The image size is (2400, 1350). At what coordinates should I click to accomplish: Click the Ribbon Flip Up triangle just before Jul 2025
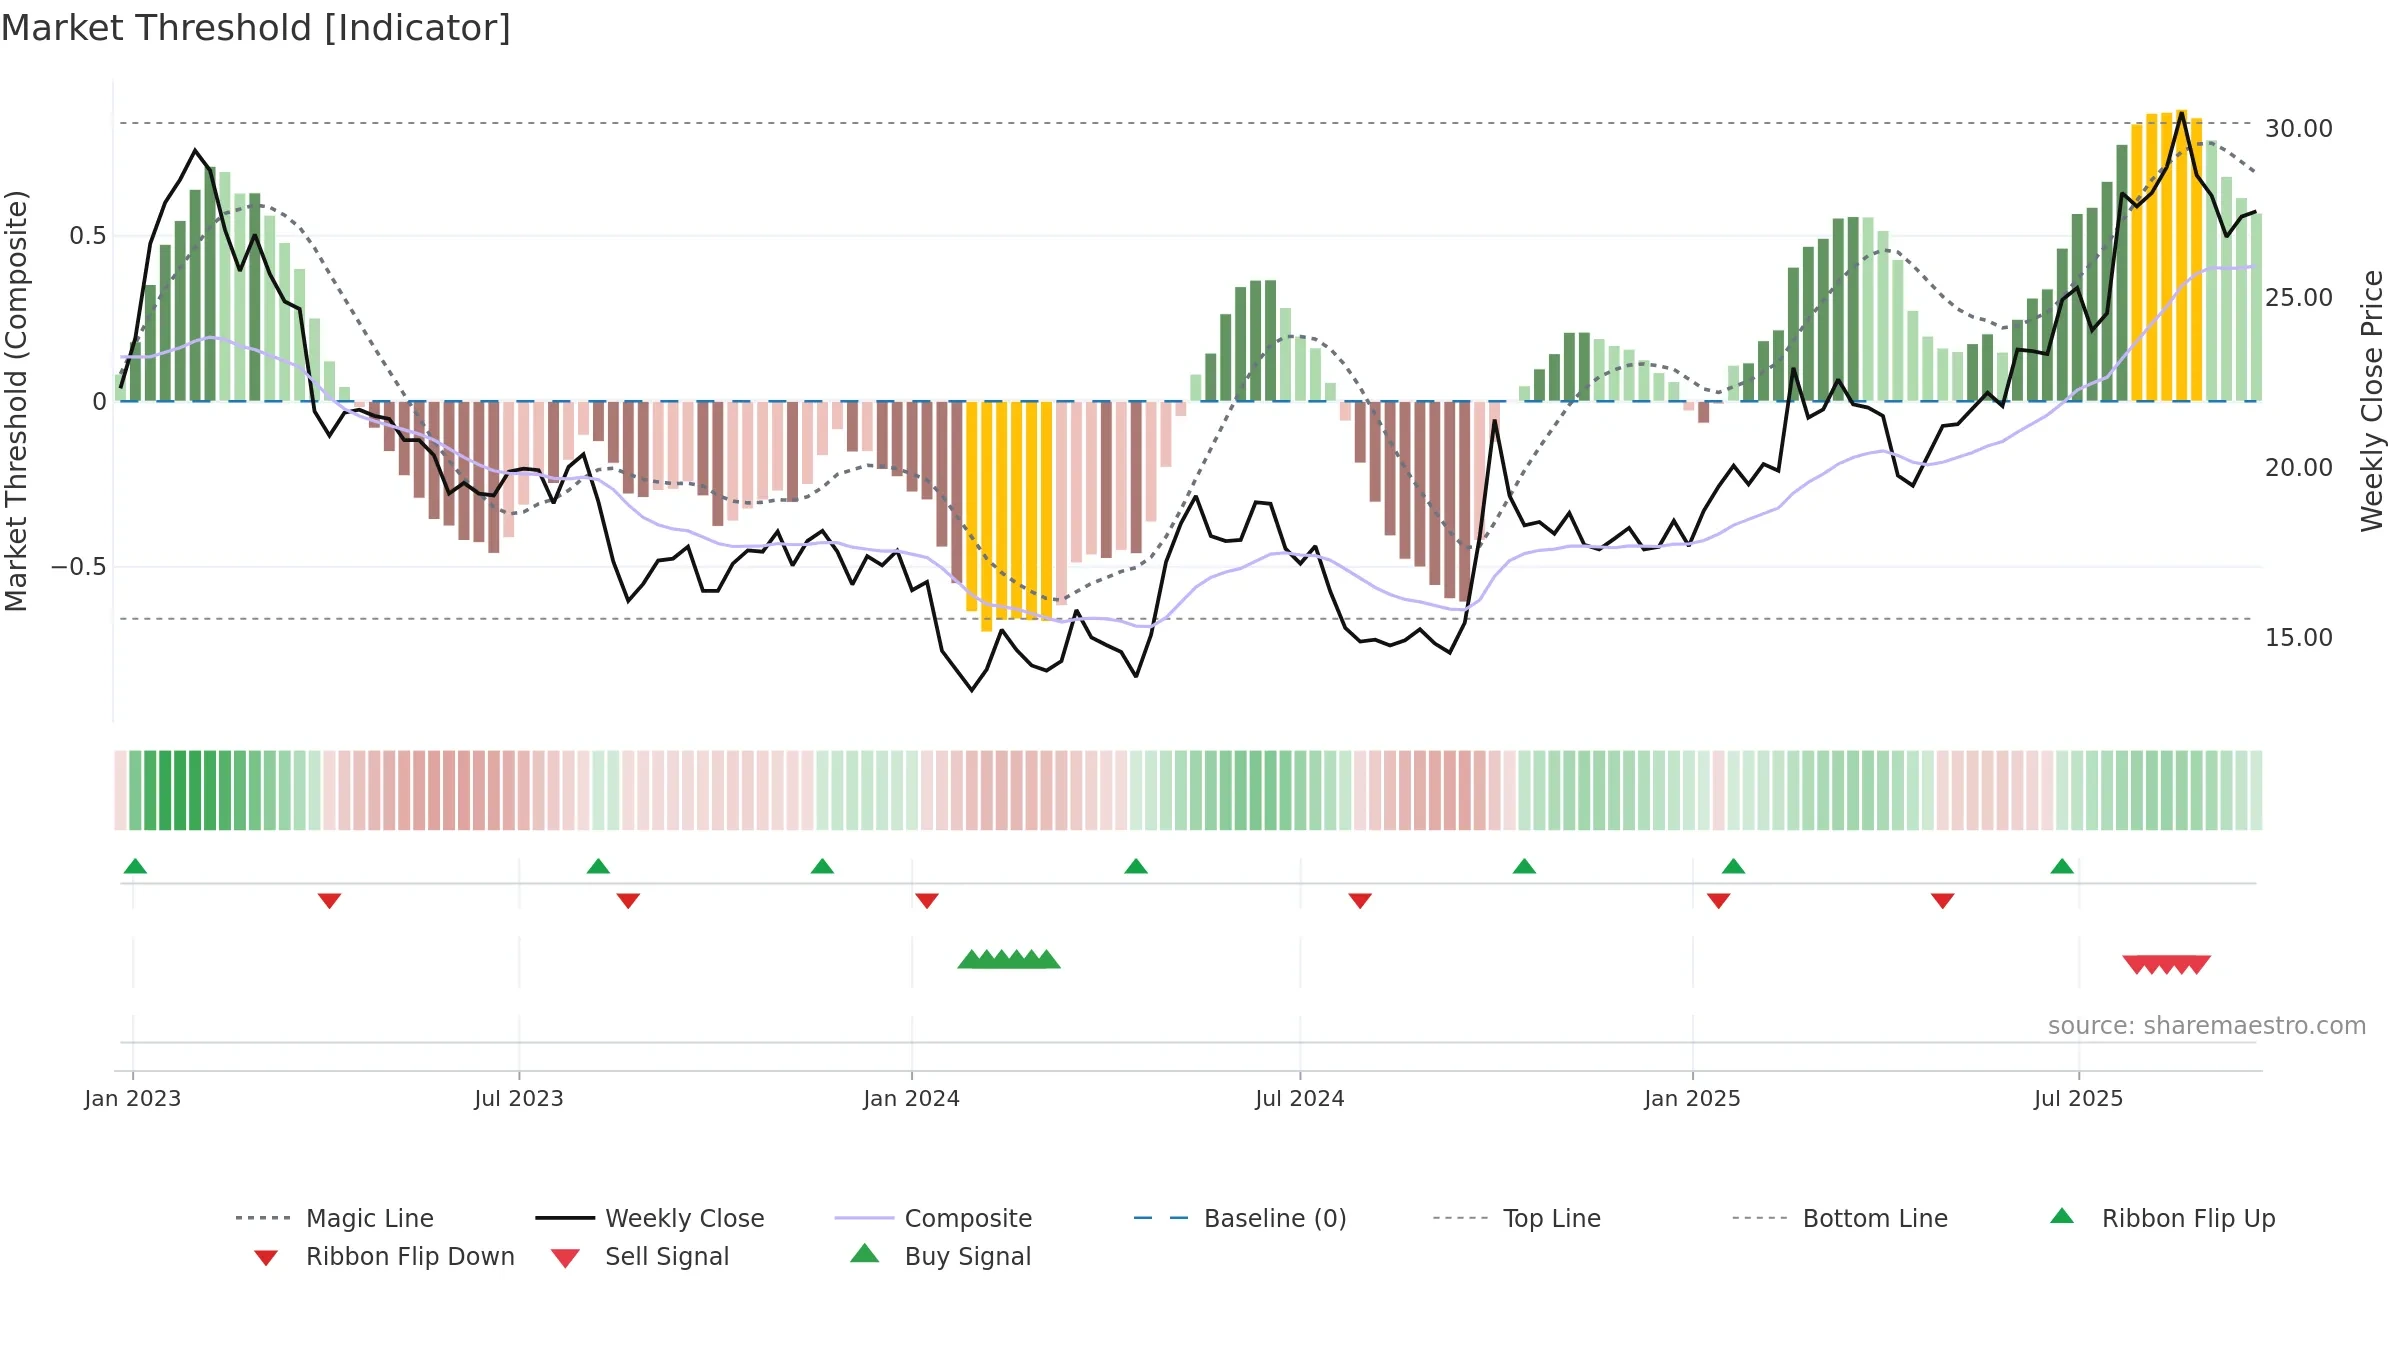[x=2062, y=866]
